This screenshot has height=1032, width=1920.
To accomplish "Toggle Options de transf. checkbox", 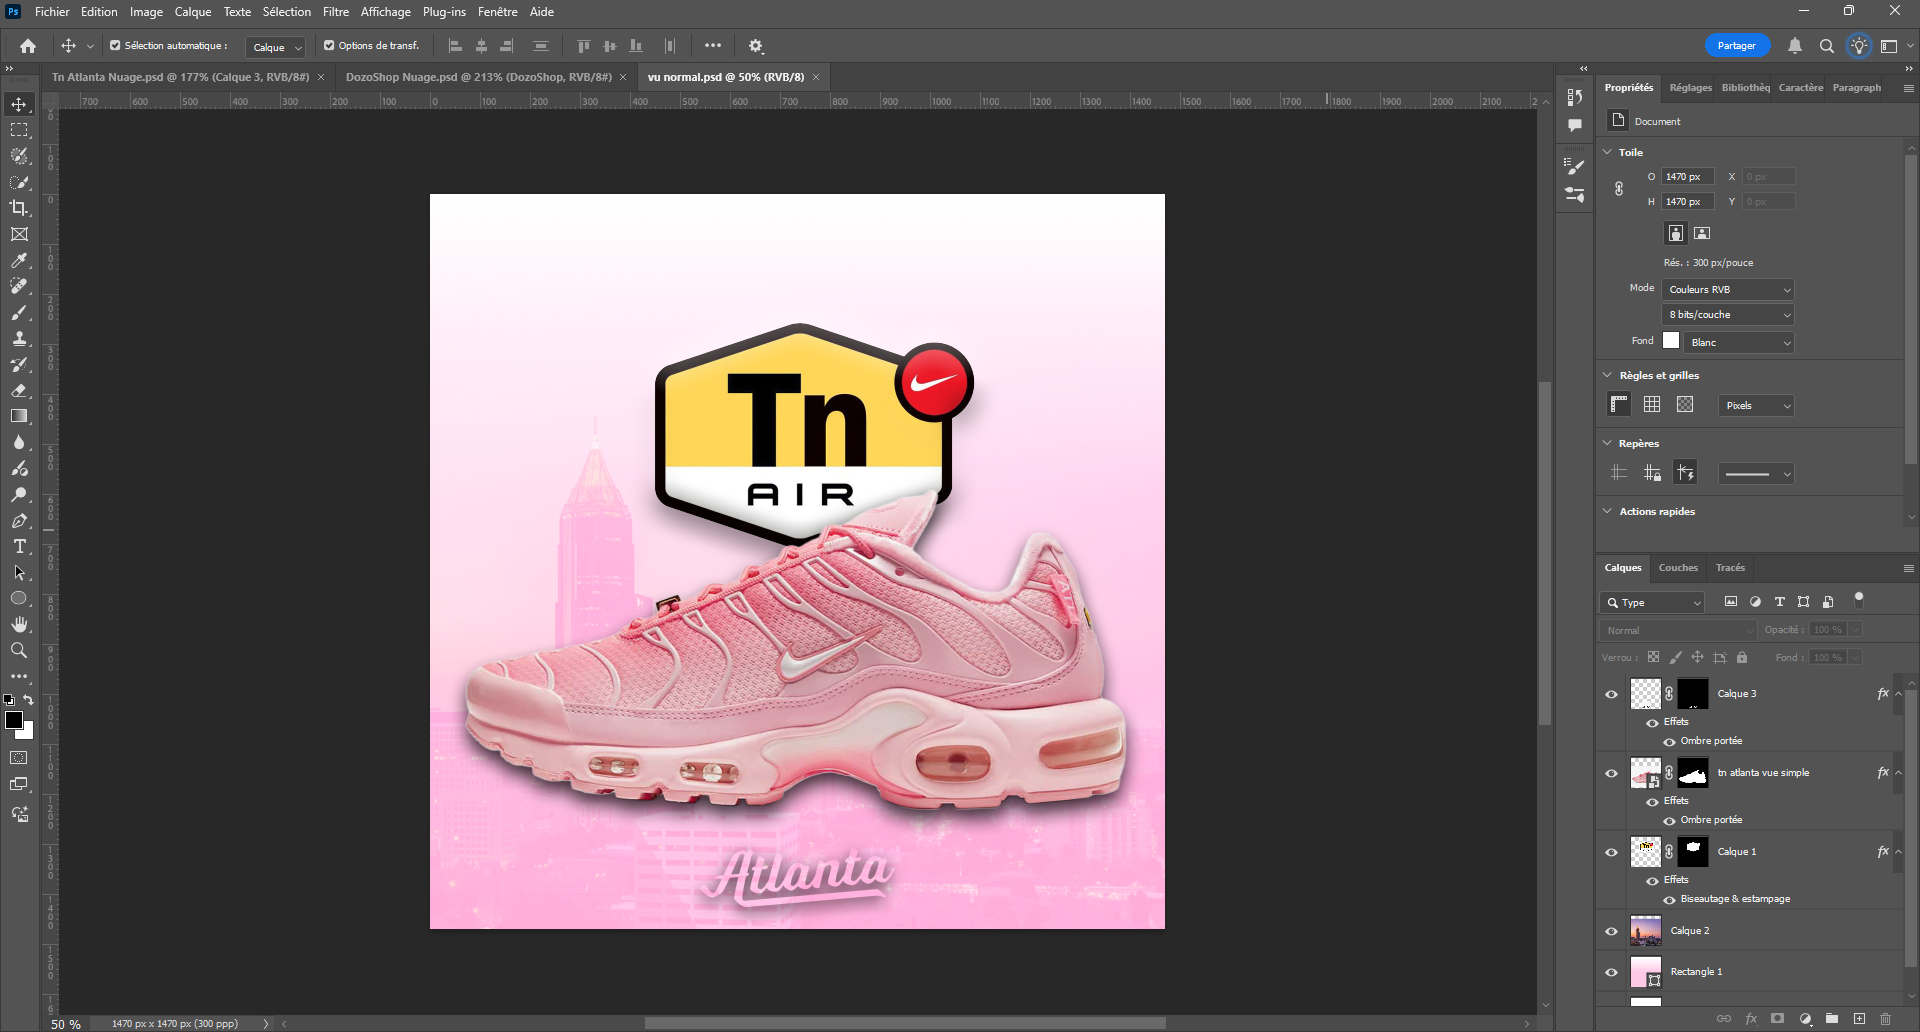I will (x=329, y=46).
